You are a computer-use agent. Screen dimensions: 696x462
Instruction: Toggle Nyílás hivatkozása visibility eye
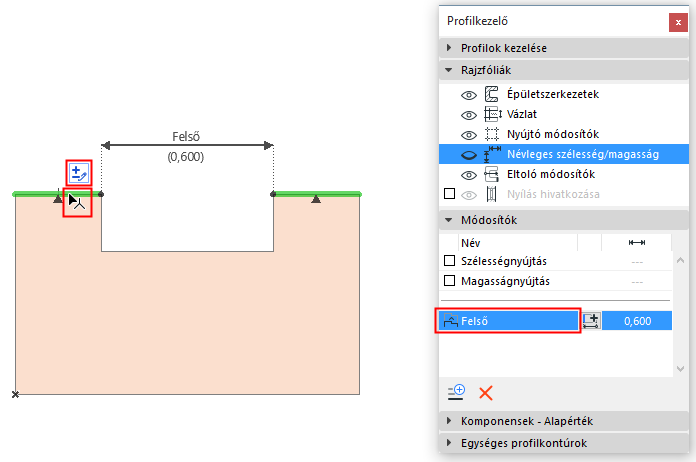(469, 195)
